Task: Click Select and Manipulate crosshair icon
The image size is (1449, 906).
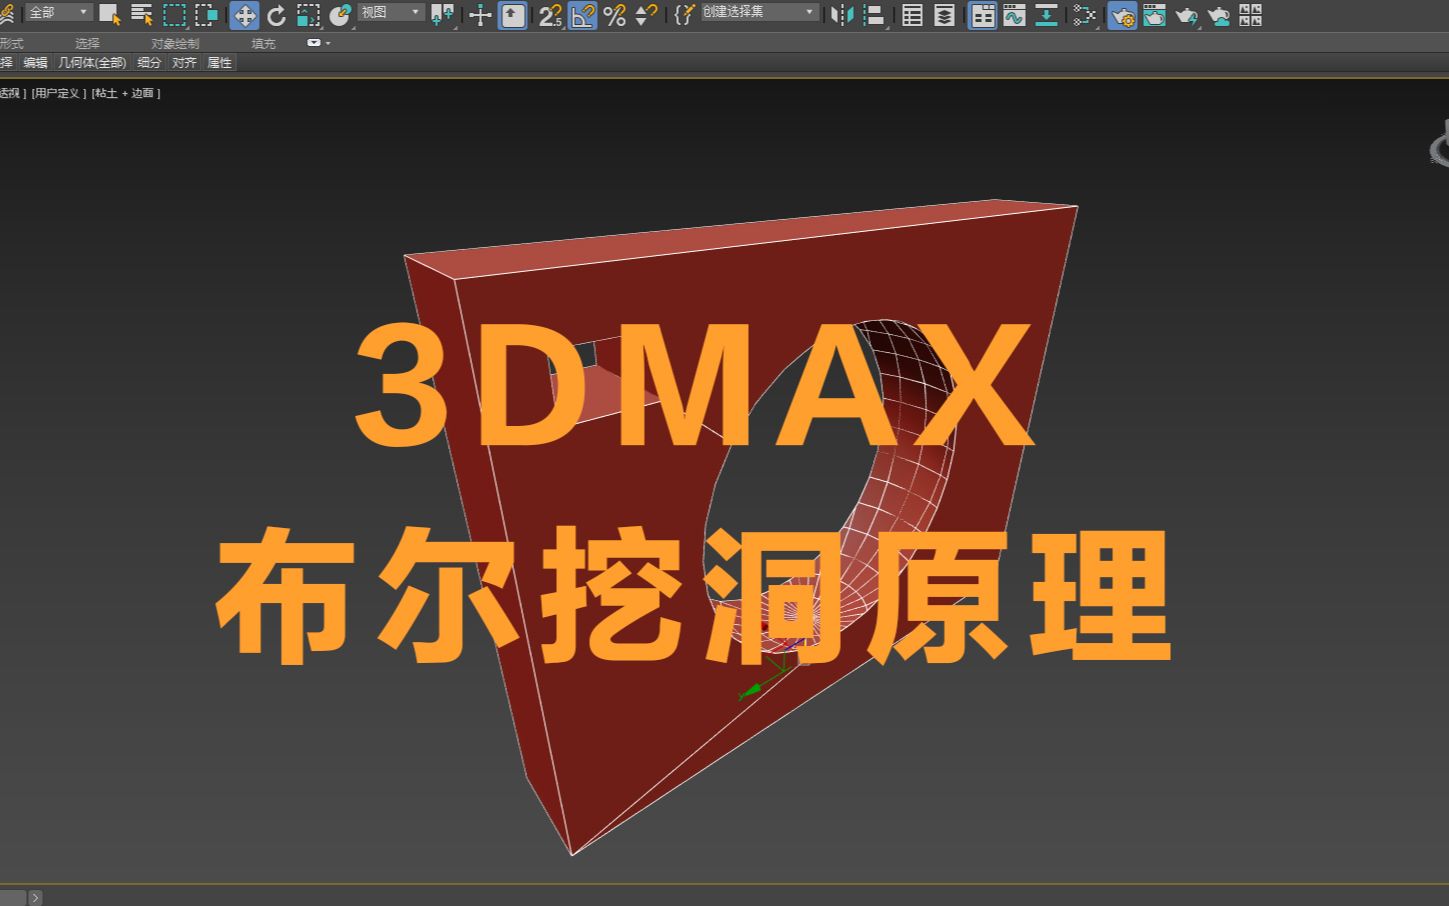Action: coord(480,14)
